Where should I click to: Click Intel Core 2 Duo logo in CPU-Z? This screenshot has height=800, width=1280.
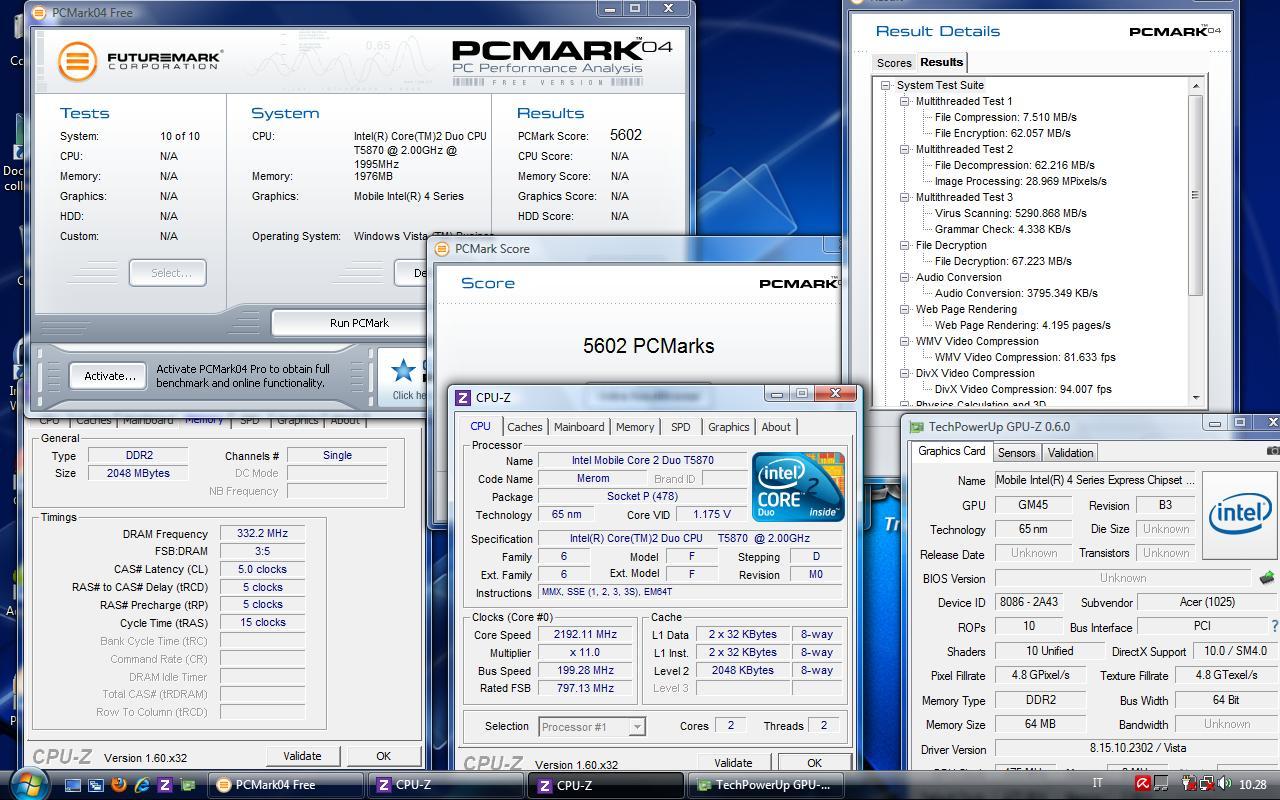[798, 487]
